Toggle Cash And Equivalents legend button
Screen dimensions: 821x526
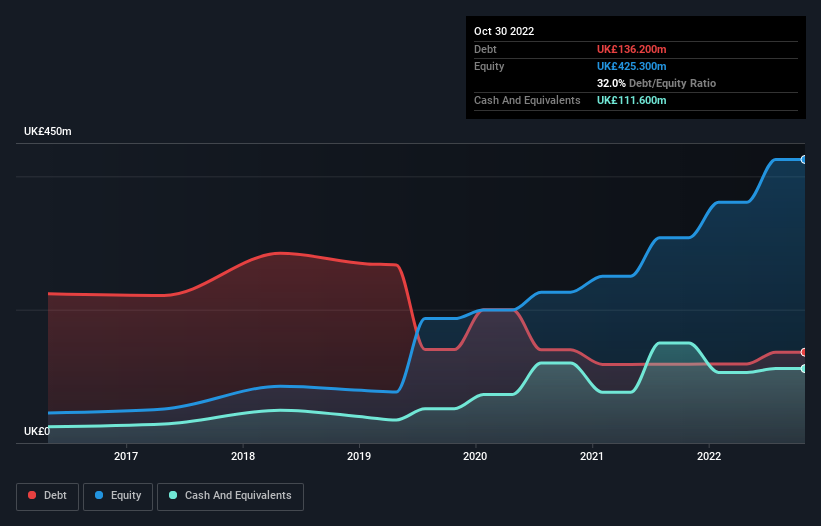pos(230,496)
